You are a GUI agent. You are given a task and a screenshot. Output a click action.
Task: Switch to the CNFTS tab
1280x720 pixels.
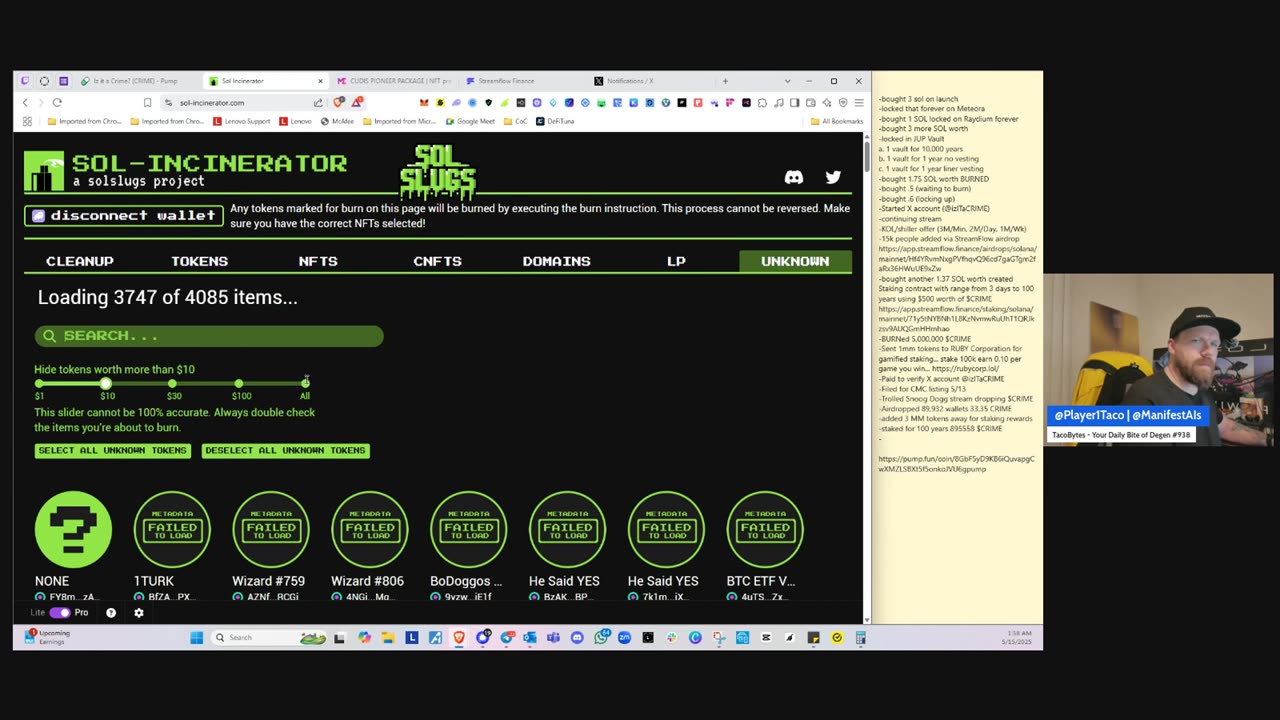437,261
